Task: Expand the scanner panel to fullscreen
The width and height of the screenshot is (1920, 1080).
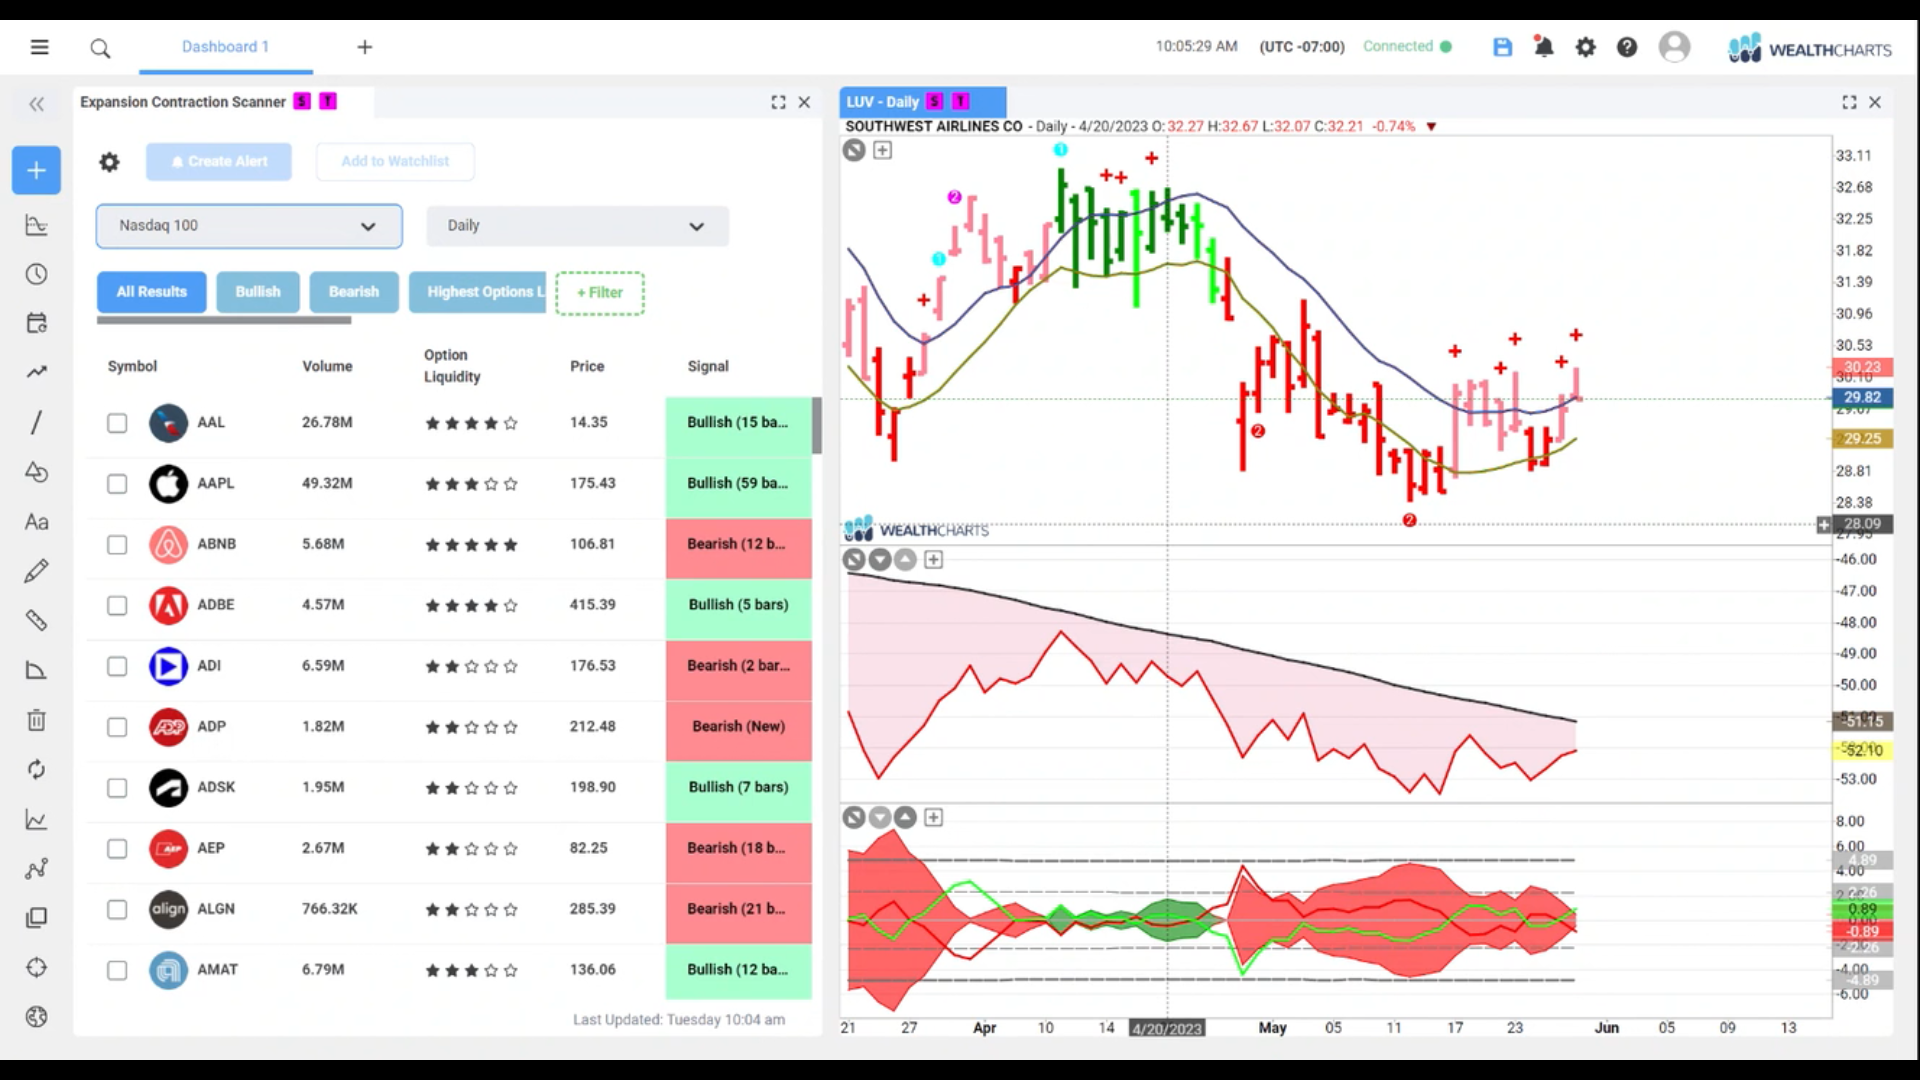Action: (778, 102)
